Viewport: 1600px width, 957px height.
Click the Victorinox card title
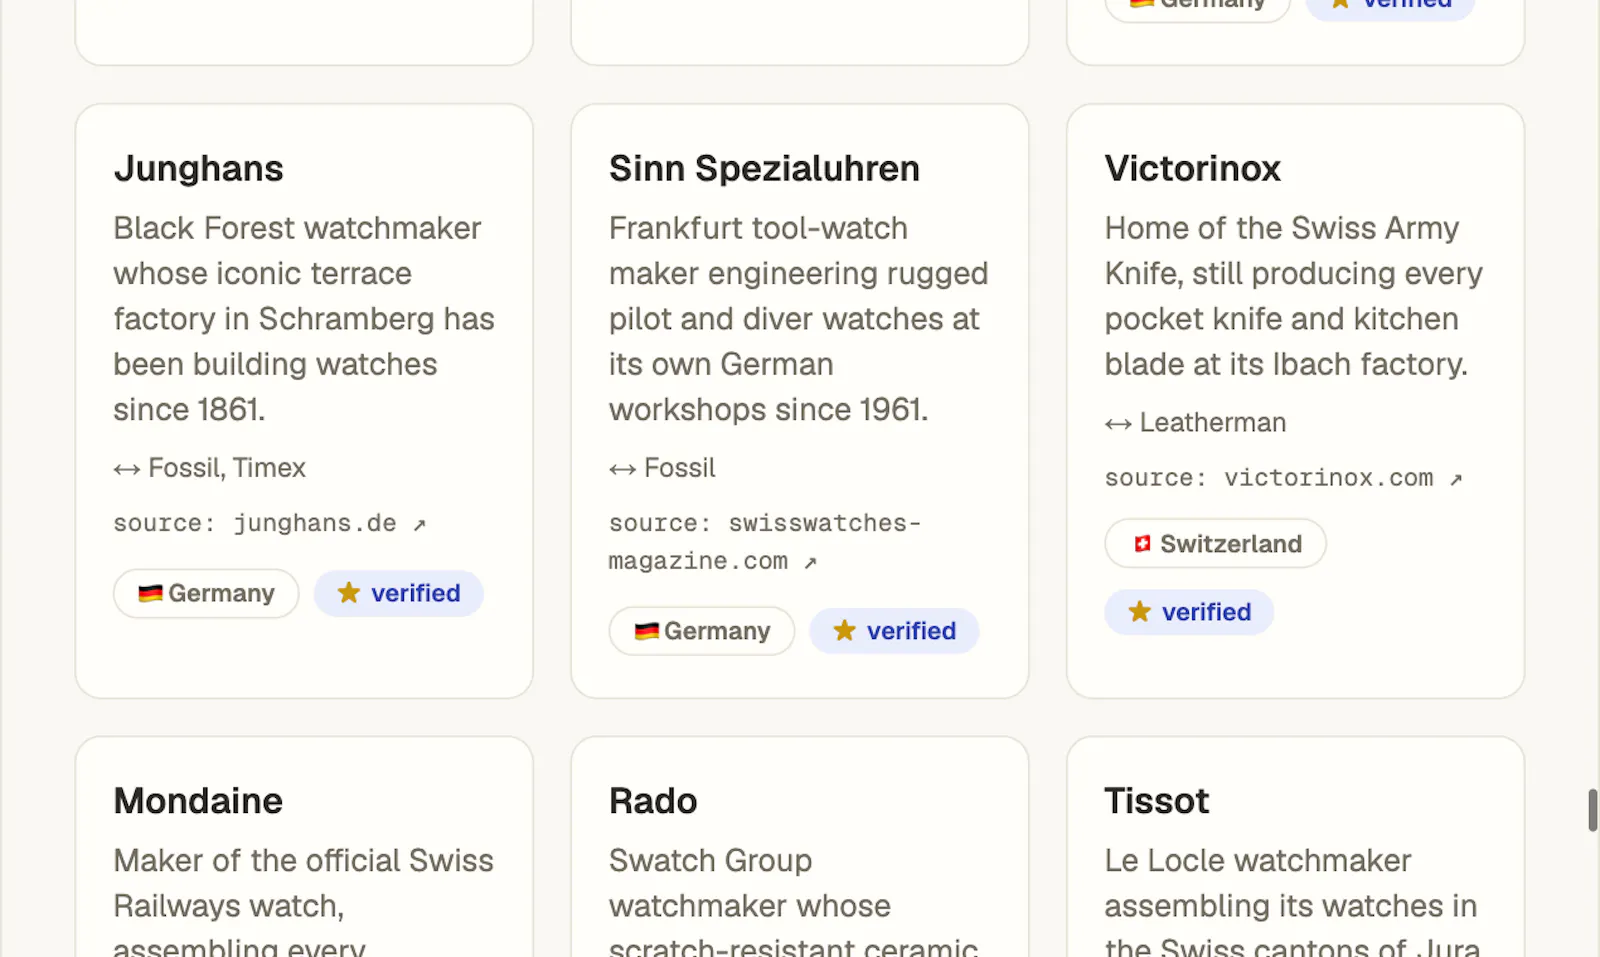(x=1193, y=168)
